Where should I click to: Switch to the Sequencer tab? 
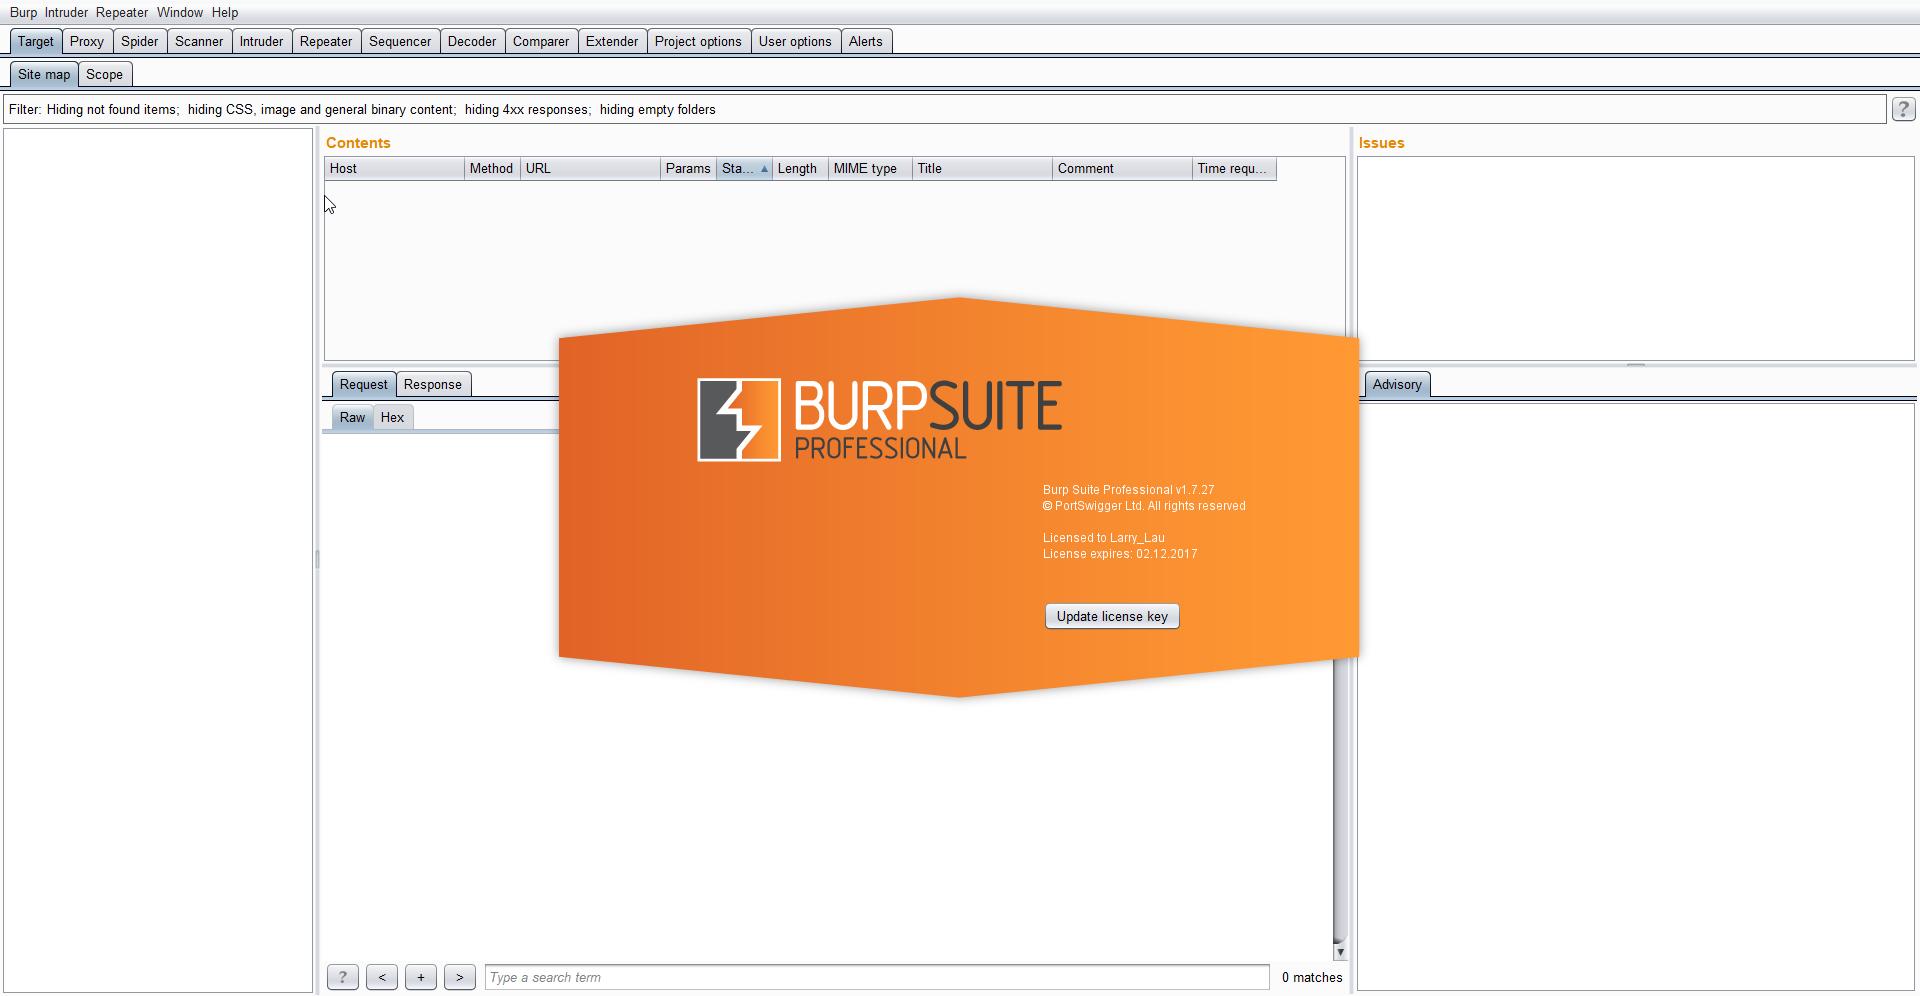tap(400, 42)
